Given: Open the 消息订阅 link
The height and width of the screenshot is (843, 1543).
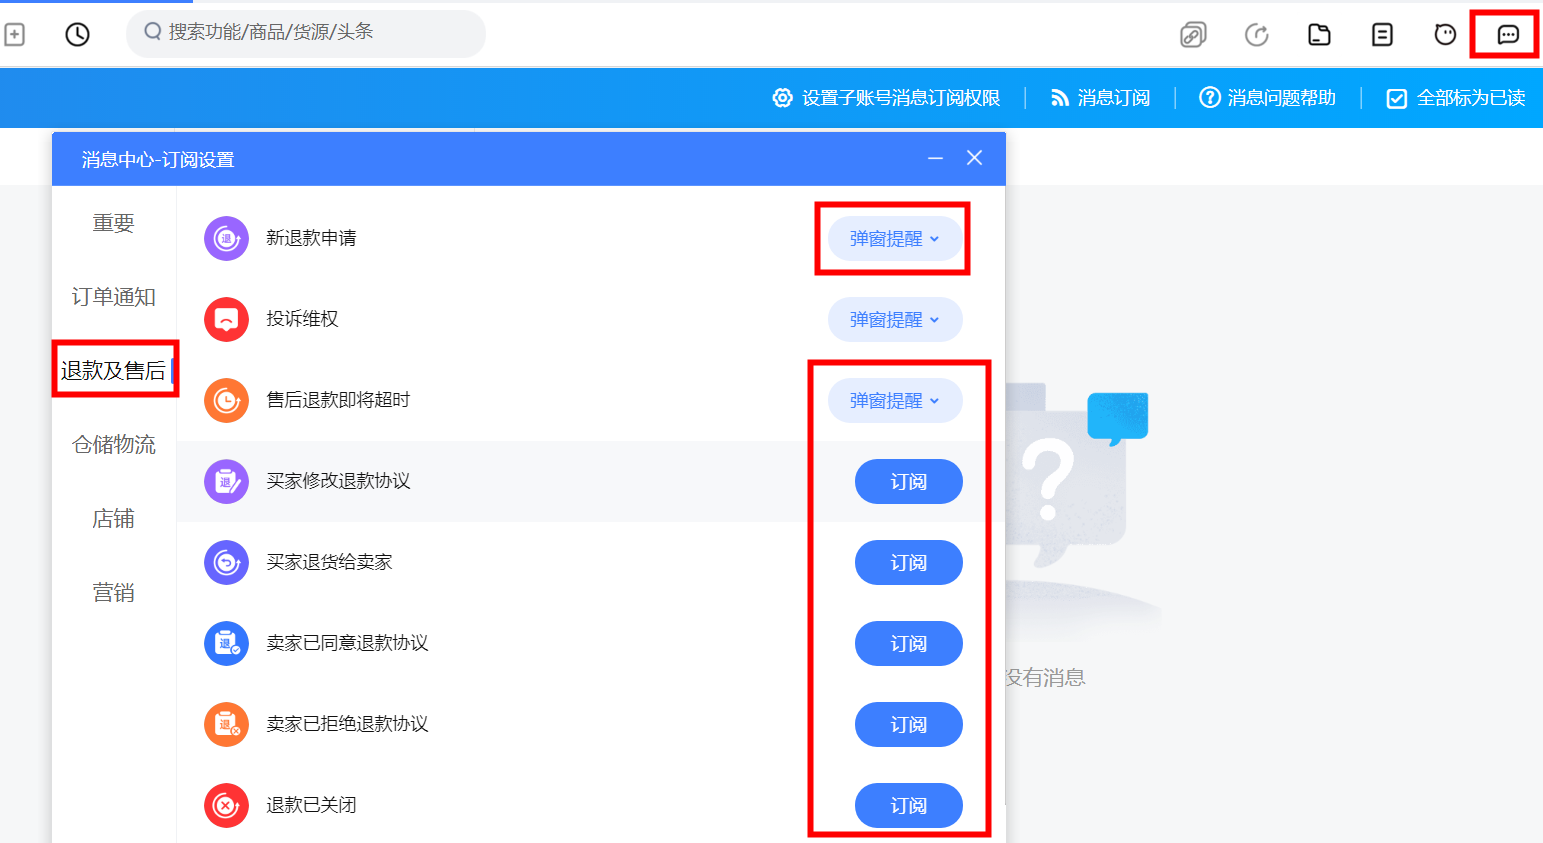Looking at the screenshot, I should (1114, 98).
